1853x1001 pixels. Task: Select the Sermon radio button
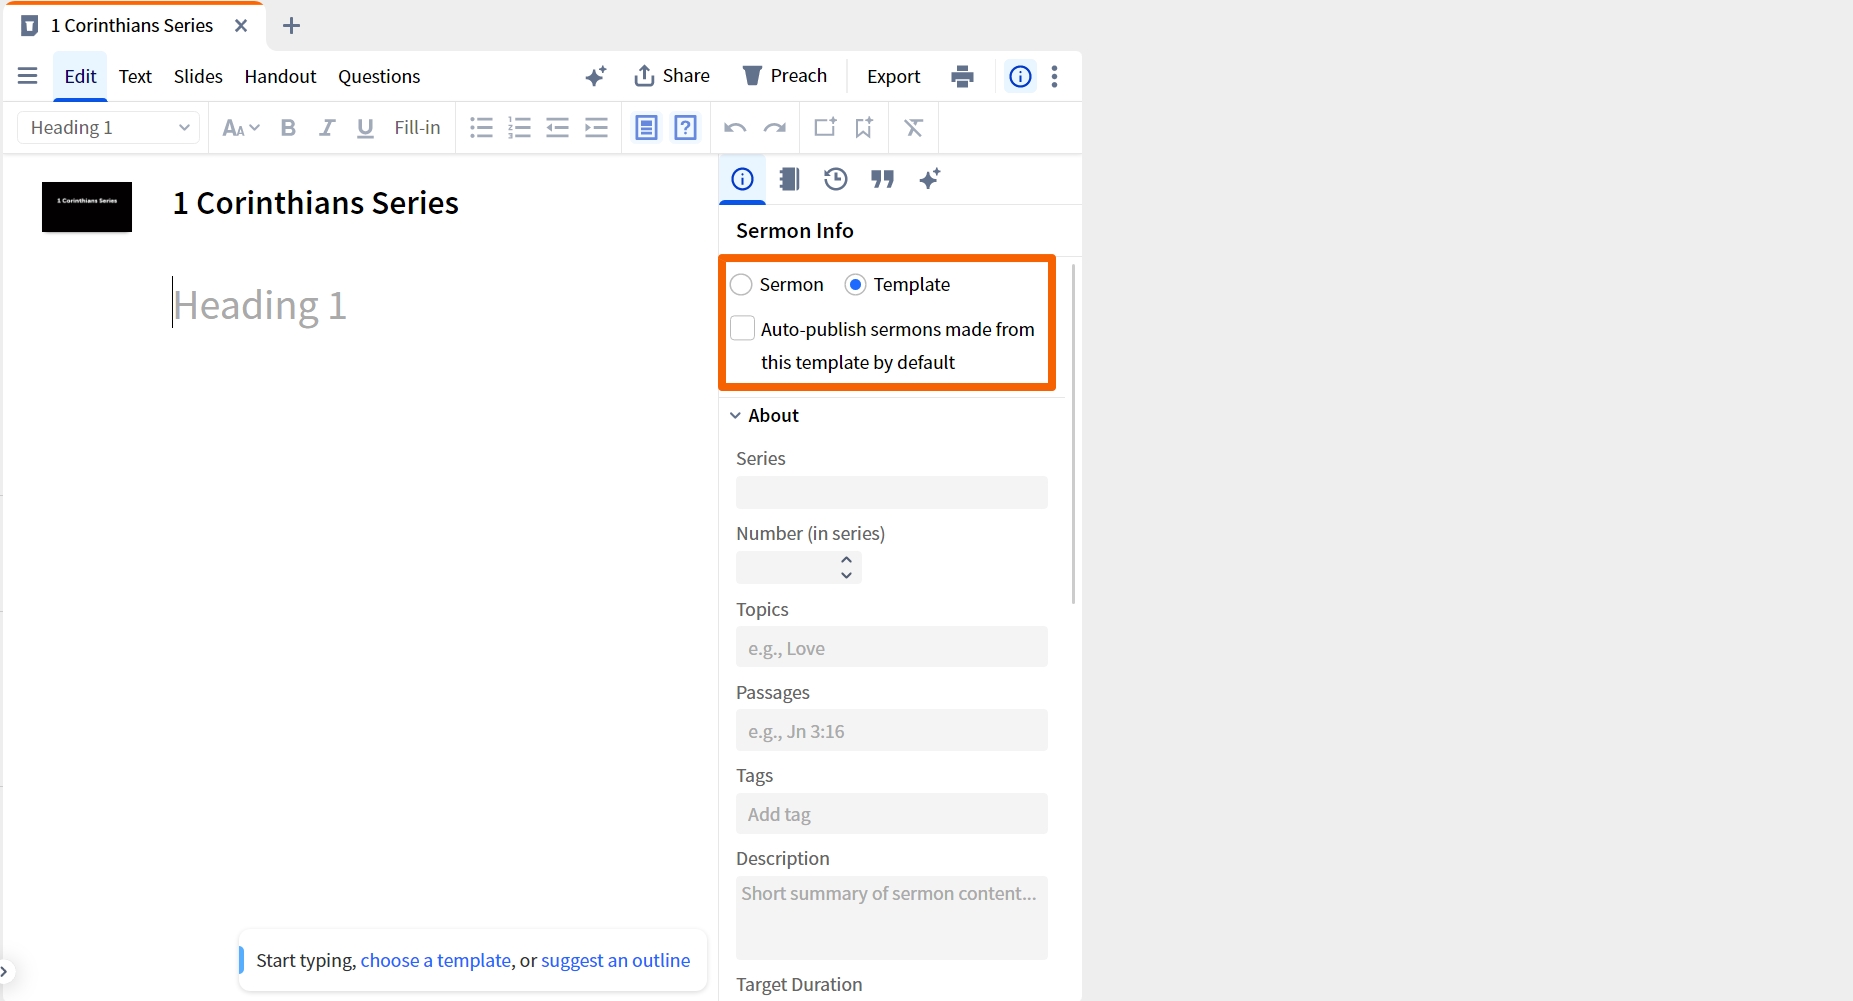(741, 285)
